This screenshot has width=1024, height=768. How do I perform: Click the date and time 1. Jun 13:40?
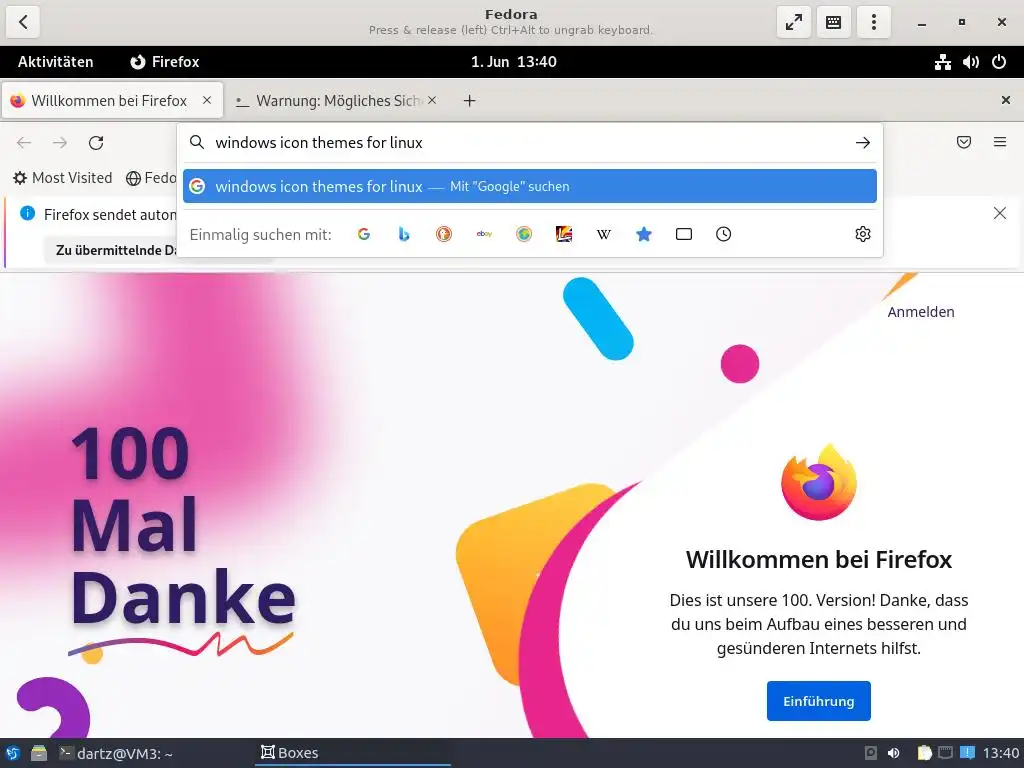click(513, 62)
